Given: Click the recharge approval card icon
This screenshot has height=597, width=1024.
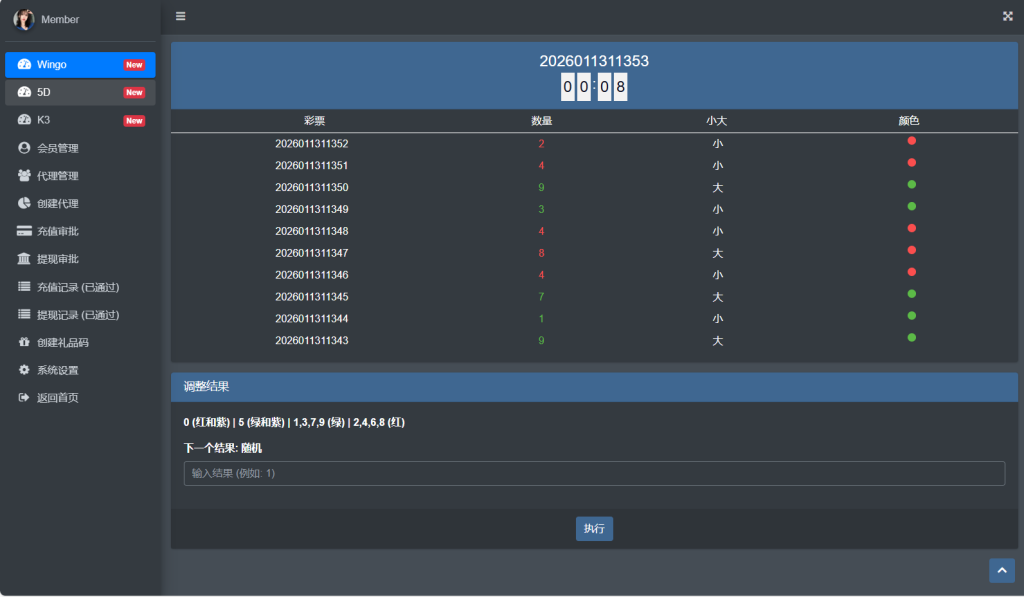Looking at the screenshot, I should pos(24,231).
